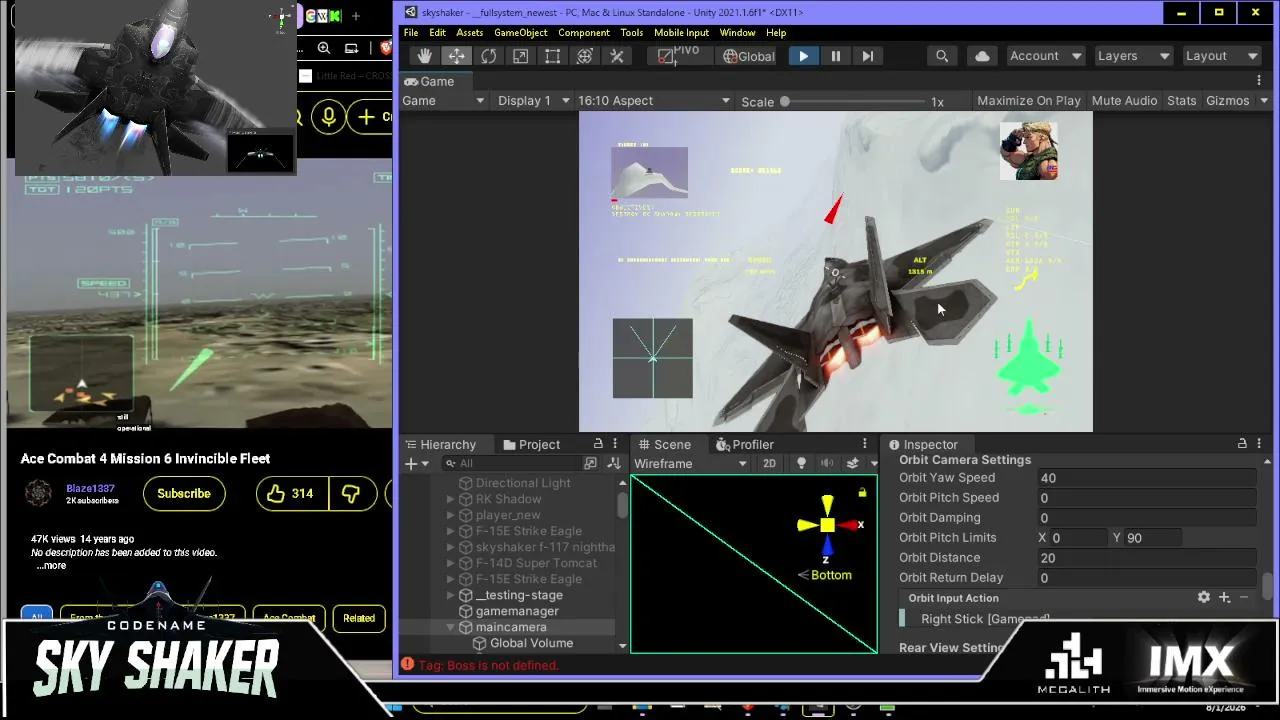Viewport: 1280px width, 720px height.
Task: Click the Scene gizmo X axis cone
Action: [x=851, y=524]
